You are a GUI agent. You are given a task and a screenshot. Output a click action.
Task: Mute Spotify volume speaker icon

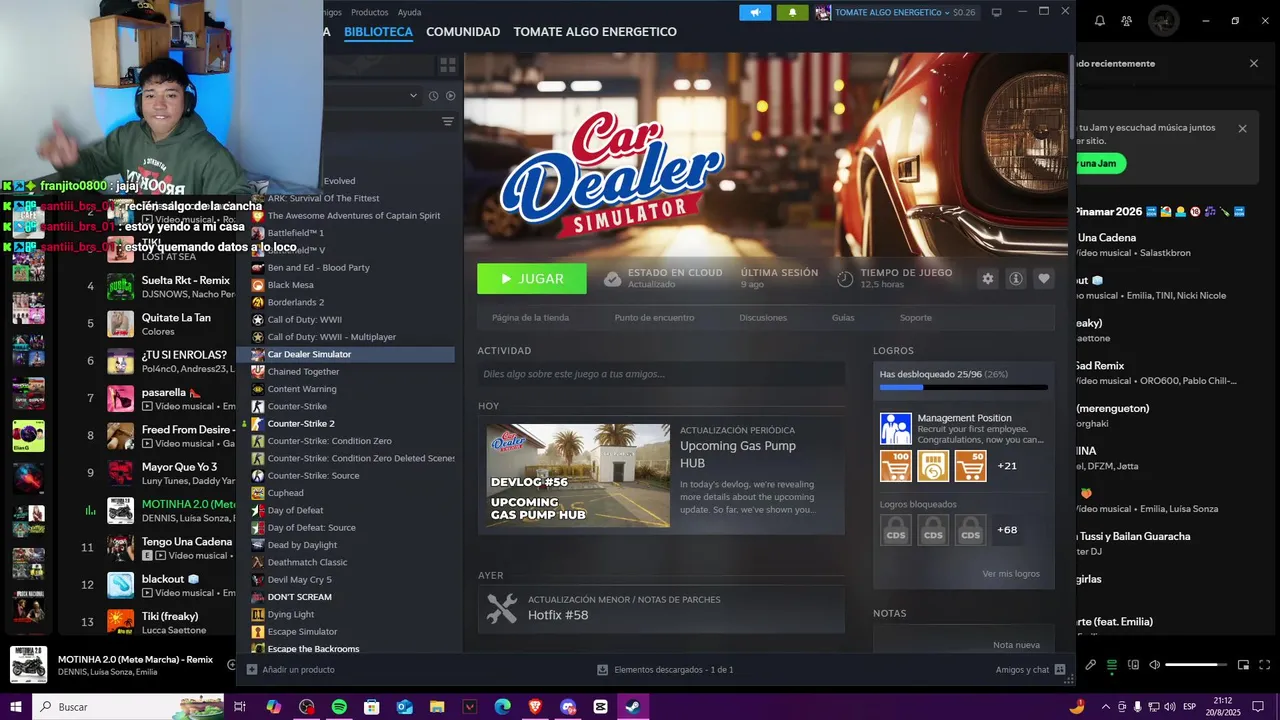[x=1154, y=665]
